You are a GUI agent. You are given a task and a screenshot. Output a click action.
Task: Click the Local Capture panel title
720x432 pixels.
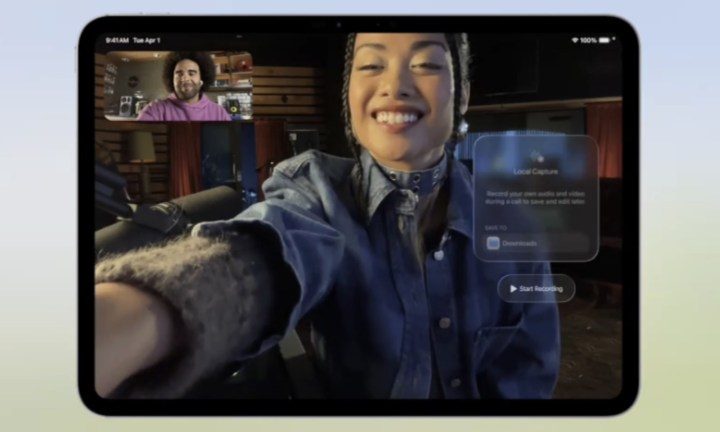tap(535, 171)
